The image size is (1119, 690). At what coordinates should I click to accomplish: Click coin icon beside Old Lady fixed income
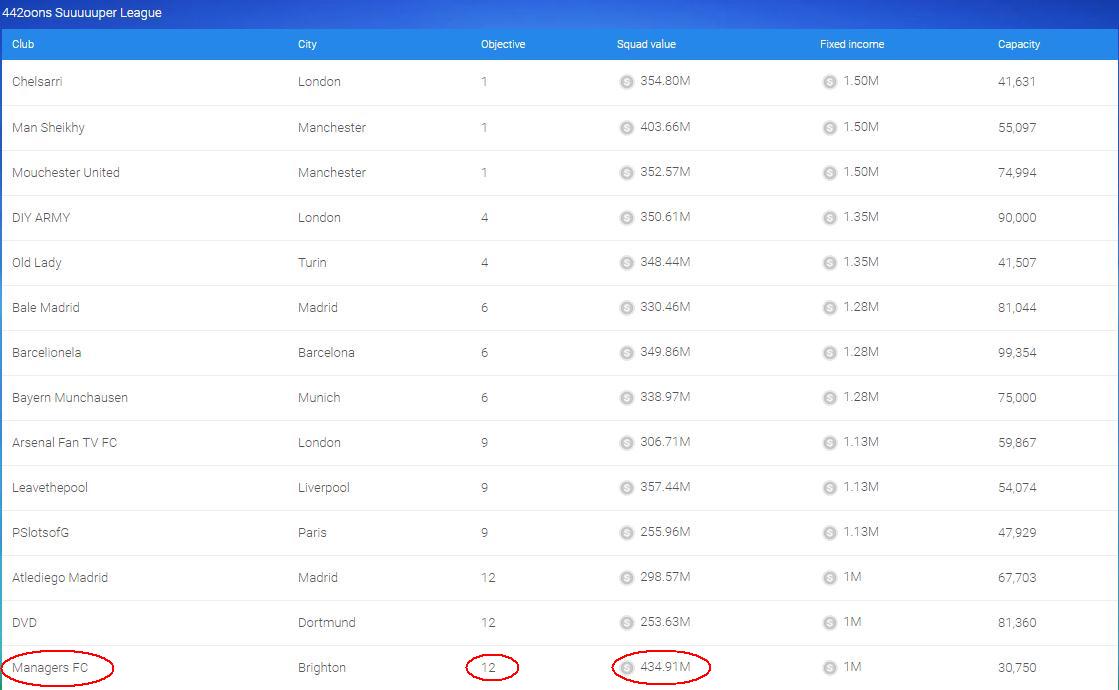point(829,263)
